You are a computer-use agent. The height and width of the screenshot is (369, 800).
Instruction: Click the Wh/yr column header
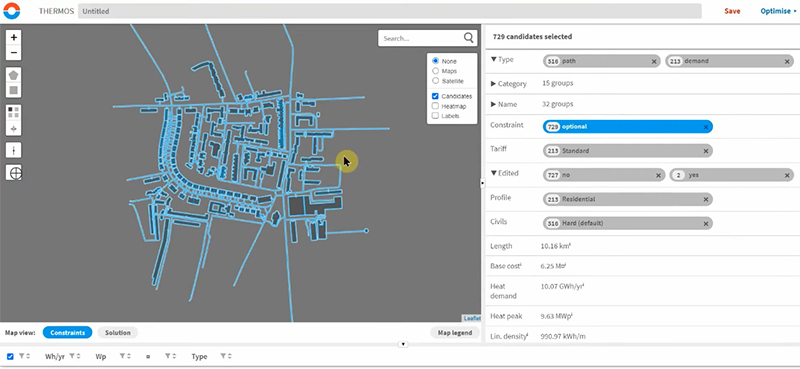click(x=55, y=357)
